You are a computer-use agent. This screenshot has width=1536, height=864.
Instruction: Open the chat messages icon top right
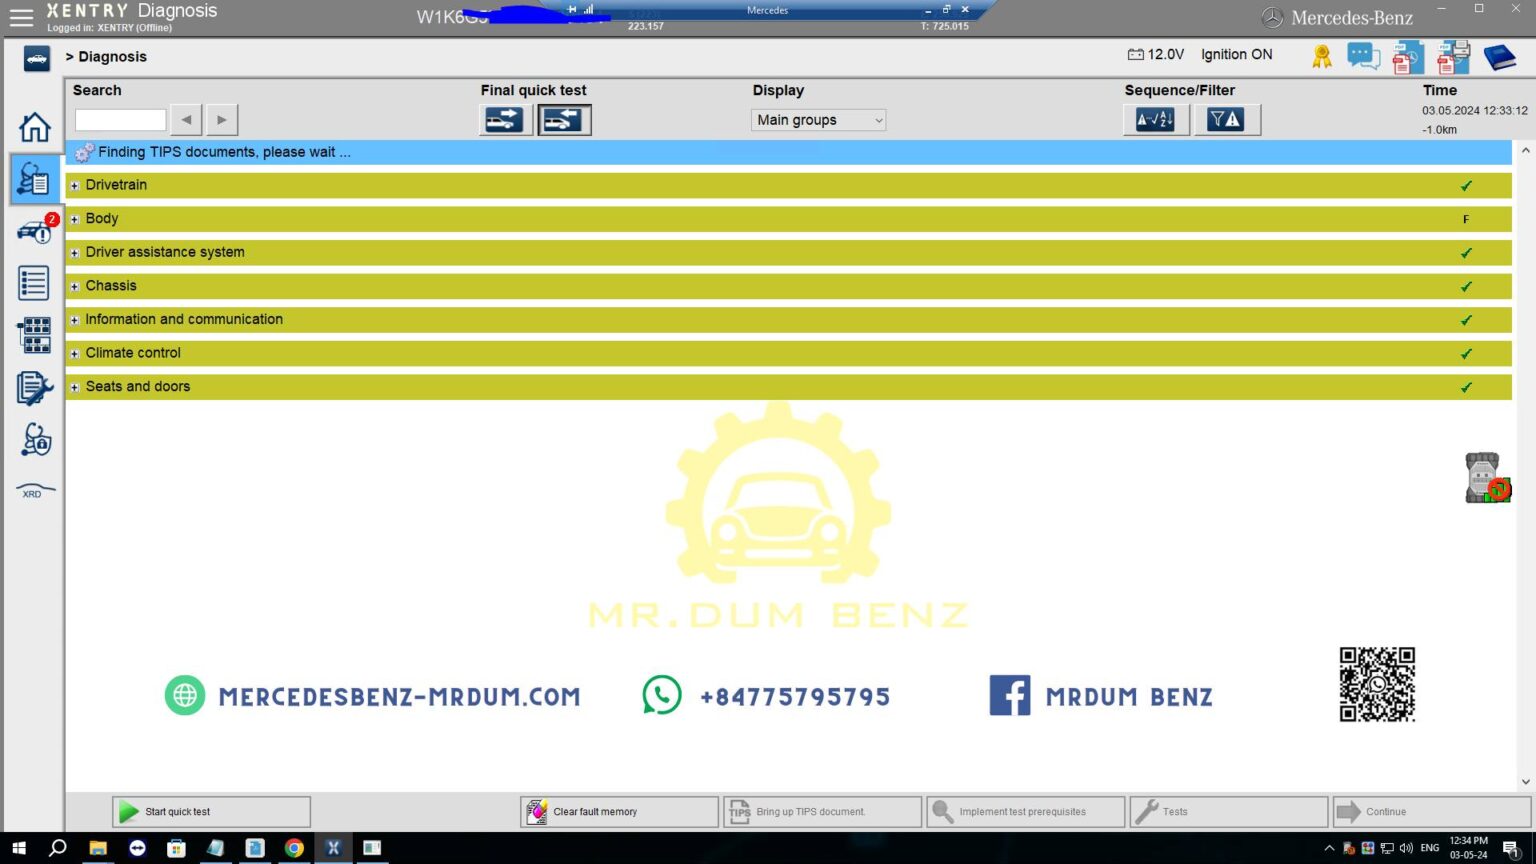[x=1362, y=57]
